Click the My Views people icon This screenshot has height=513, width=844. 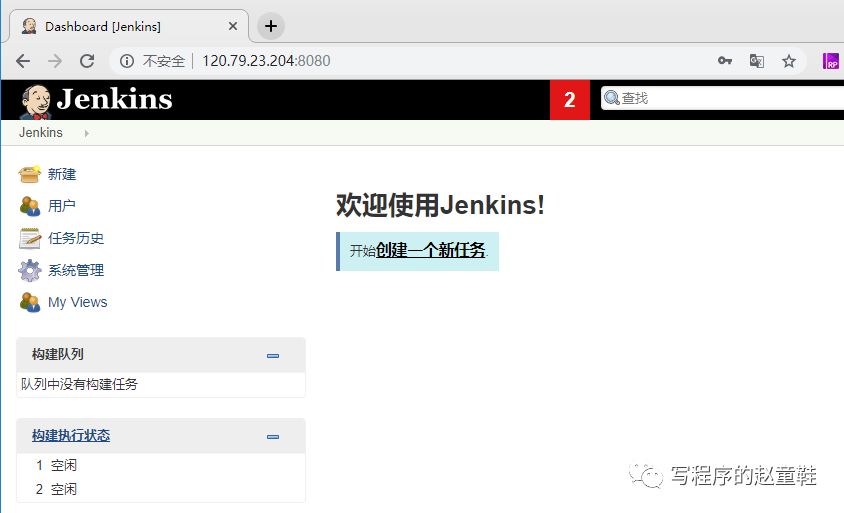(30, 302)
